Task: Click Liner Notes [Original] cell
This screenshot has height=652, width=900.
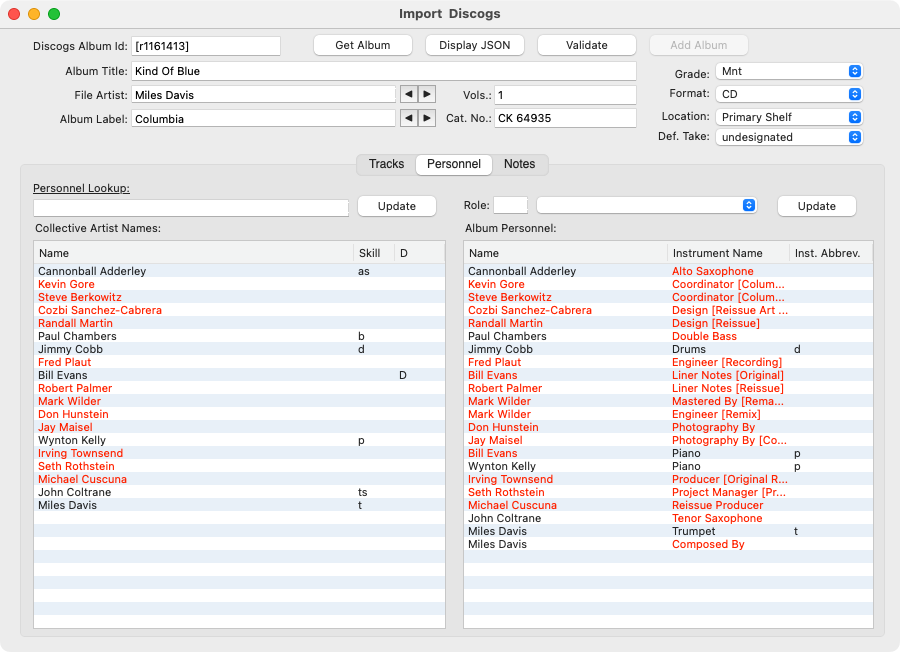Action: [728, 375]
